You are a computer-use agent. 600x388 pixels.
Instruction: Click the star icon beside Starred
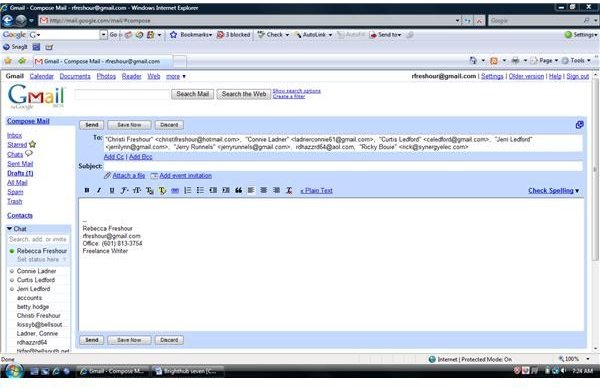tap(33, 144)
